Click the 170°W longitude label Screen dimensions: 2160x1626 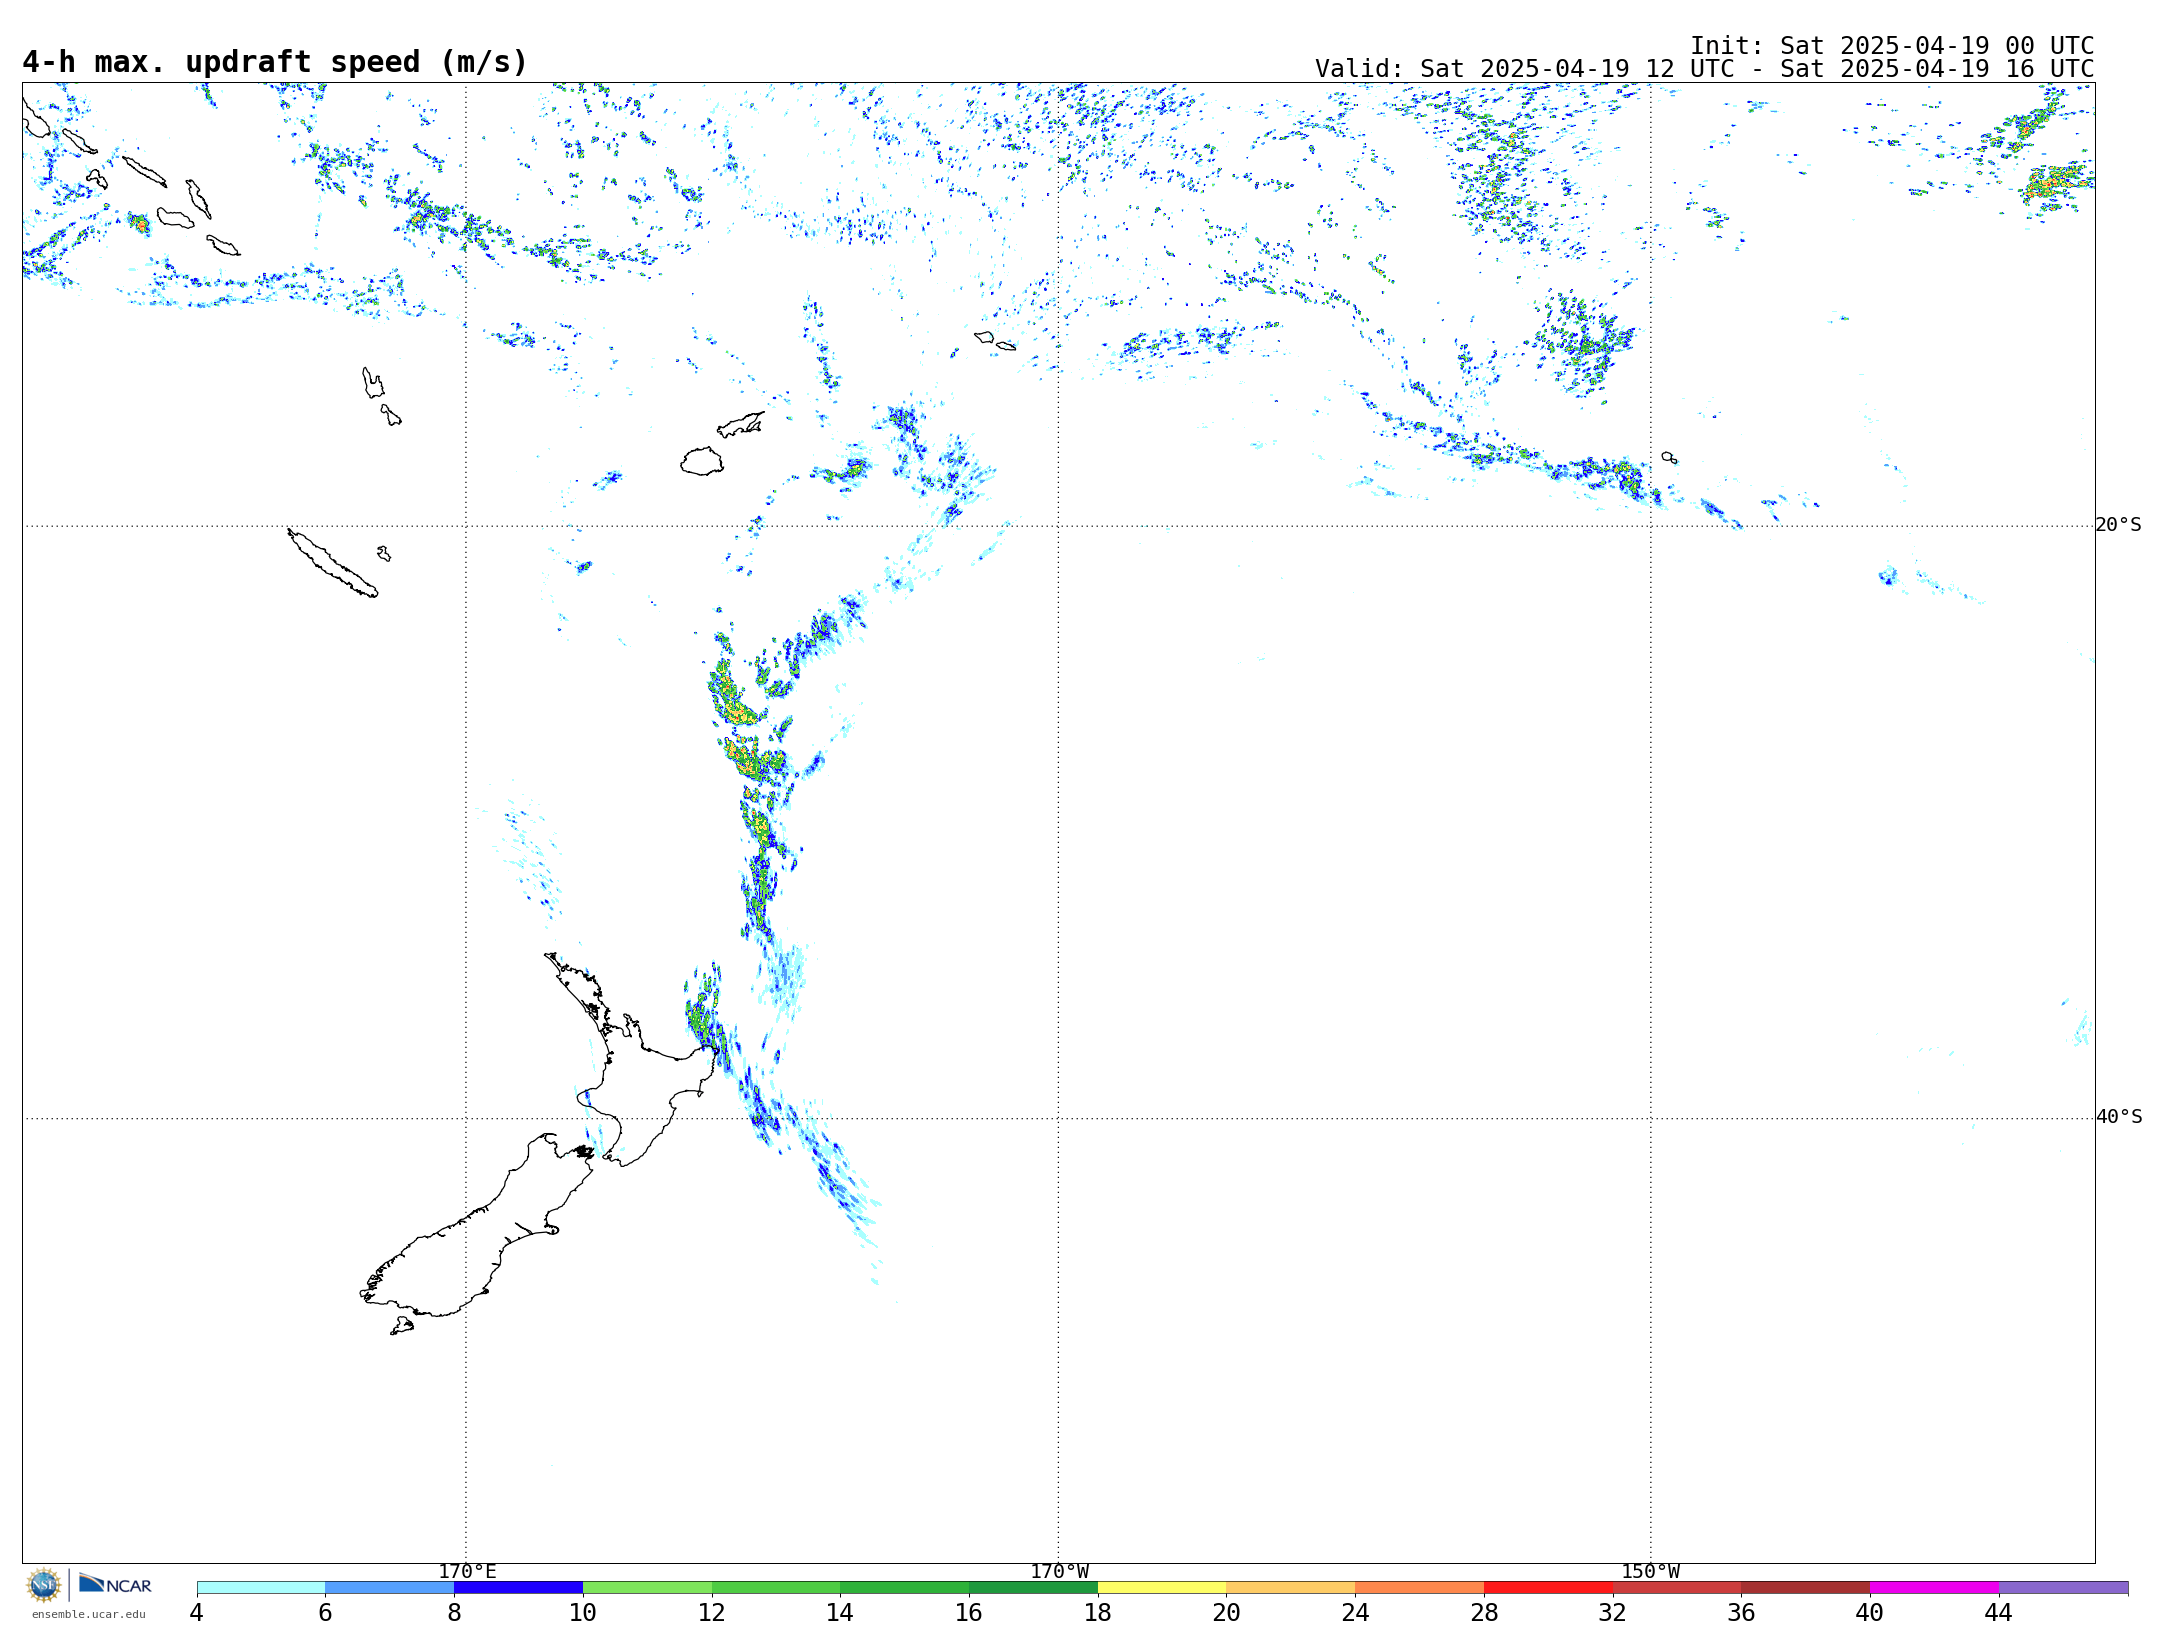pyautogui.click(x=1059, y=1571)
